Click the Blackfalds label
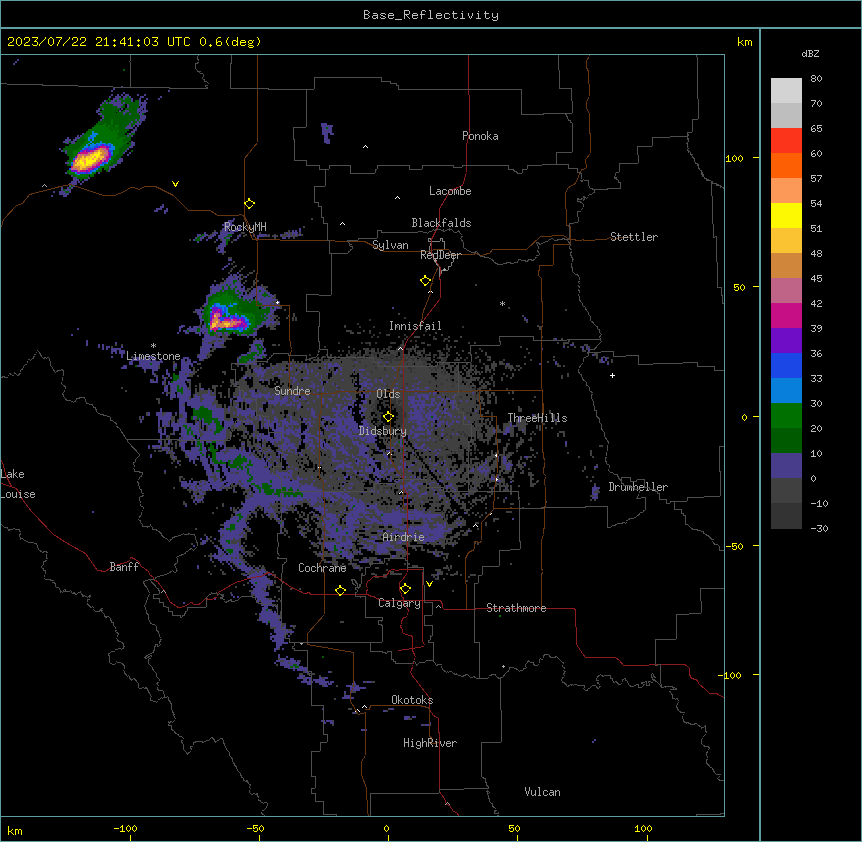Screen dimensions: 862x842 click(x=441, y=223)
